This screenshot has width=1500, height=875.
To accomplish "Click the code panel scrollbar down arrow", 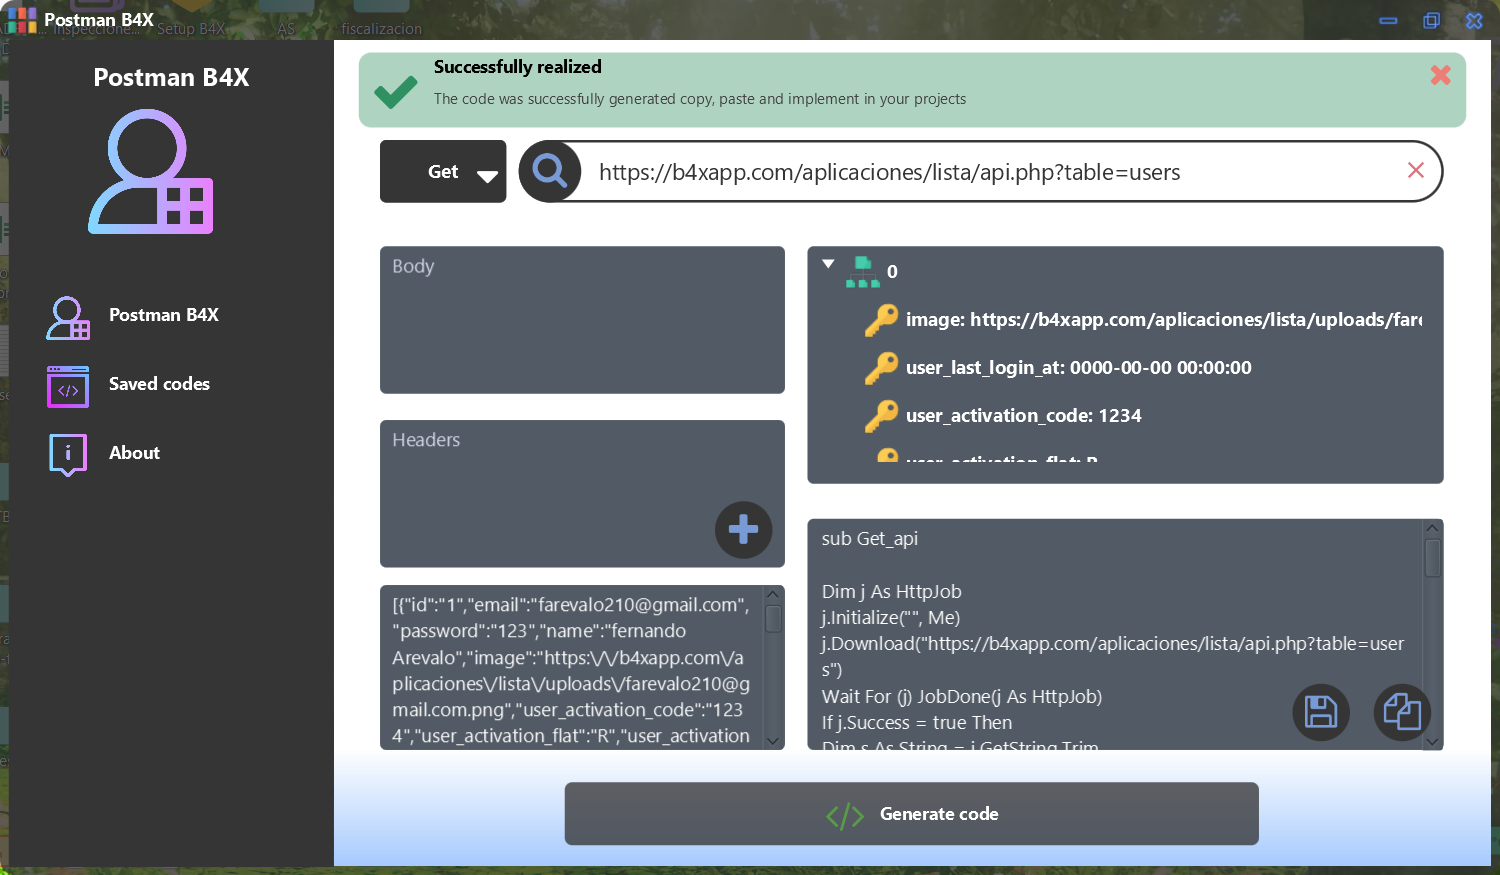I will pyautogui.click(x=1432, y=742).
